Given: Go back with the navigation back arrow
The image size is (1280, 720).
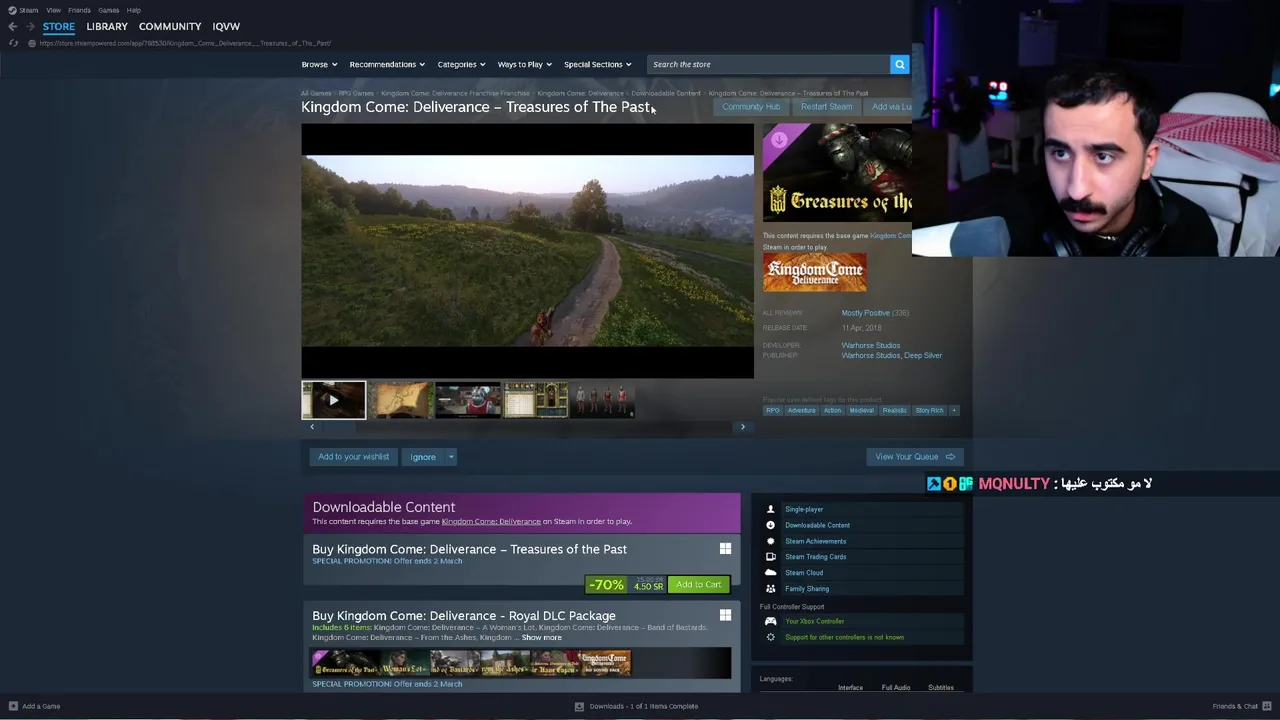Looking at the screenshot, I should pos(12,26).
